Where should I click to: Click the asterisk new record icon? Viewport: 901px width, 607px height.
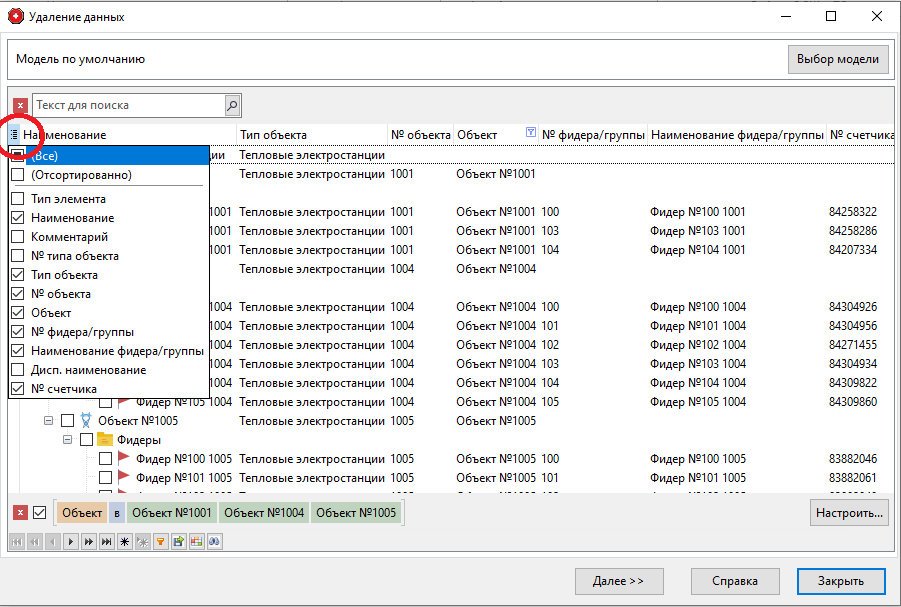tap(124, 541)
